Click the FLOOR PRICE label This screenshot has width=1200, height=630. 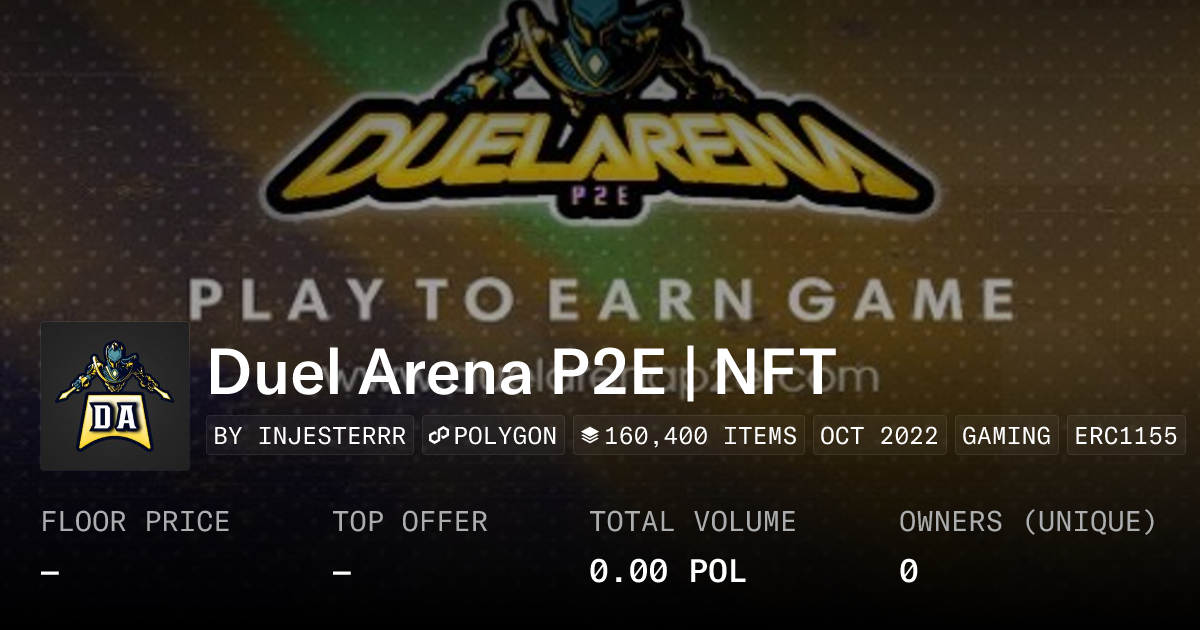[x=135, y=522]
